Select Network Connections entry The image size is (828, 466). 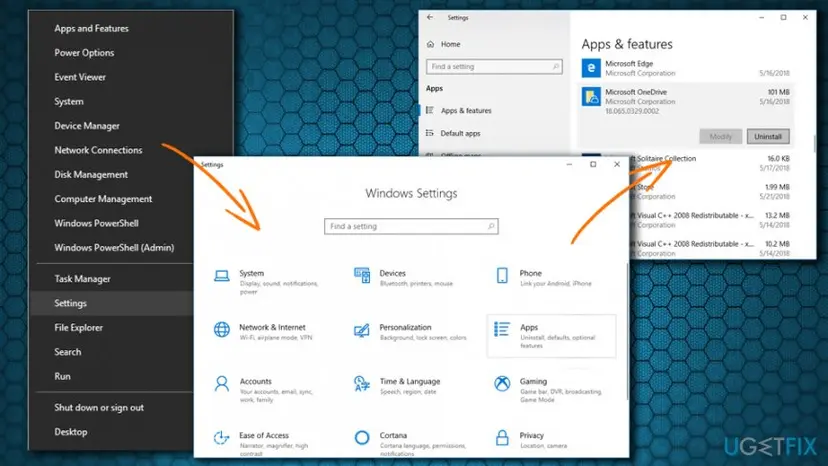98,150
